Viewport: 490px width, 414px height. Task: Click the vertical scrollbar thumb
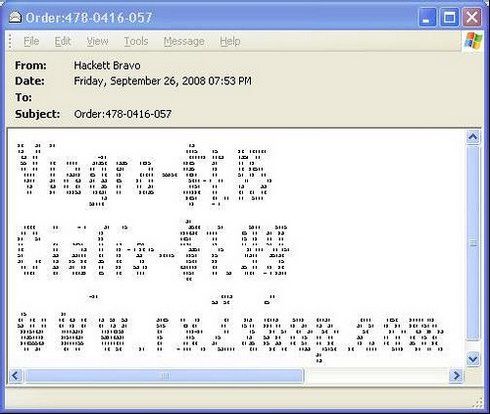point(473,243)
